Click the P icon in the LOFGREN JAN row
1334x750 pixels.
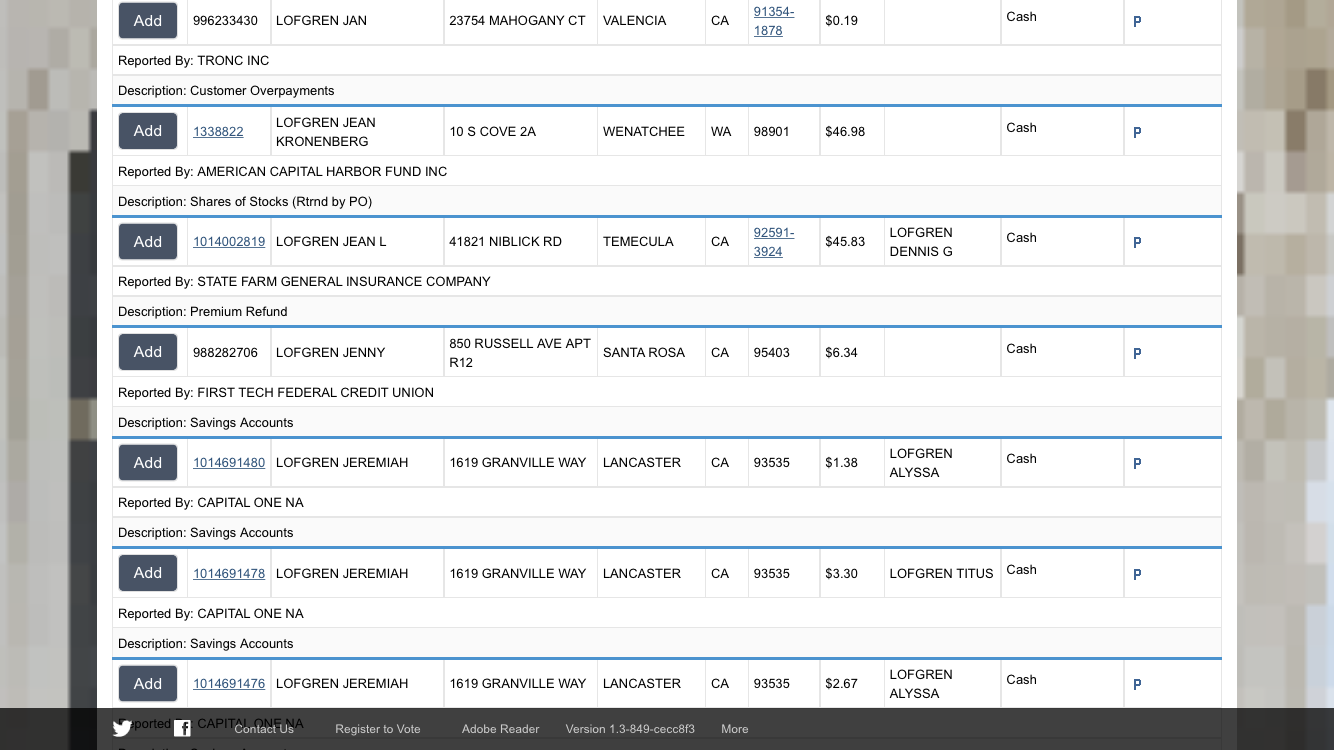pyautogui.click(x=1137, y=21)
